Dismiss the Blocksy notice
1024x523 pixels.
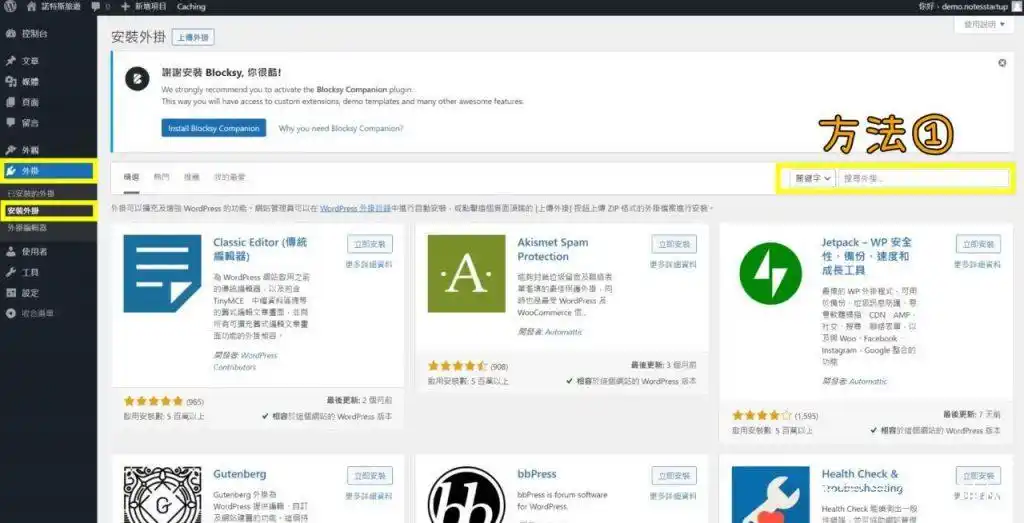pyautogui.click(x=1002, y=63)
